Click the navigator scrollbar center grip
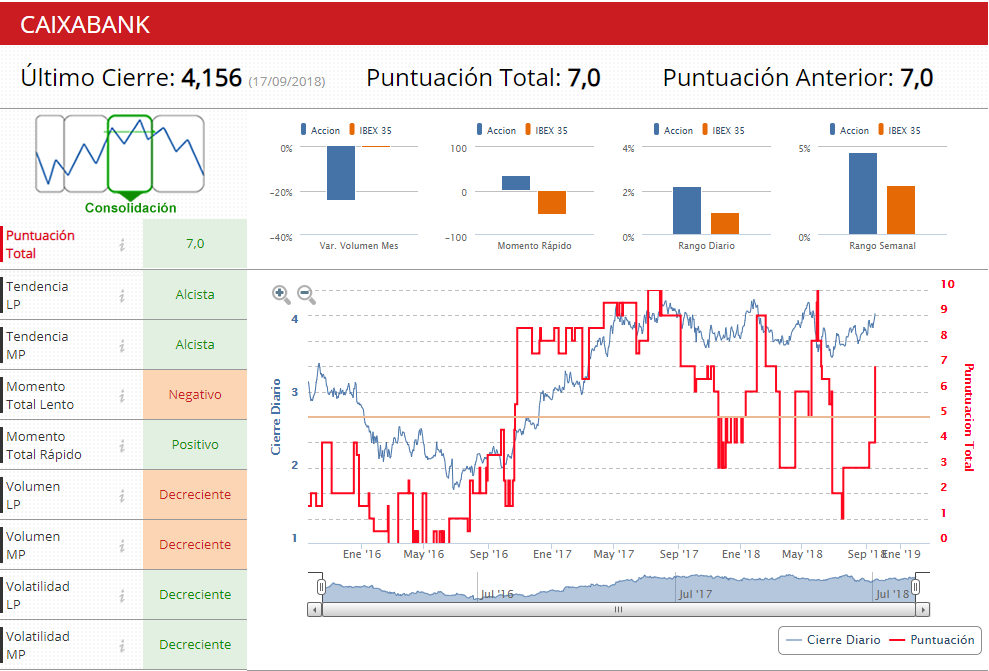 pos(618,610)
